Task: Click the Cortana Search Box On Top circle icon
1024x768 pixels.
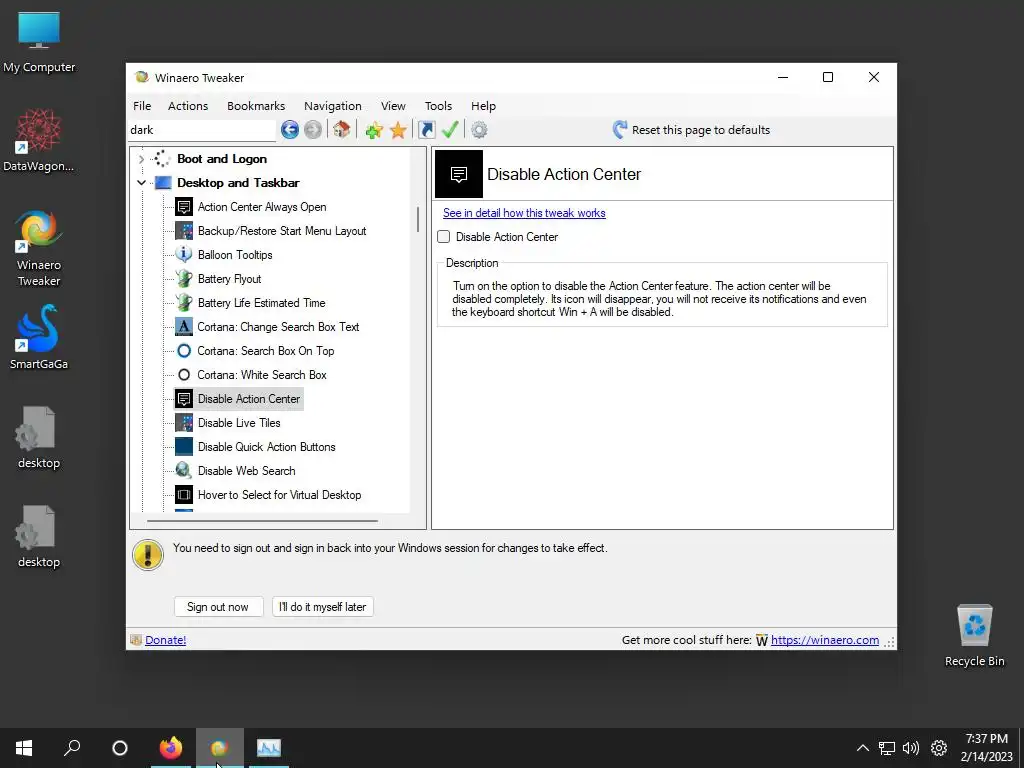Action: [184, 351]
